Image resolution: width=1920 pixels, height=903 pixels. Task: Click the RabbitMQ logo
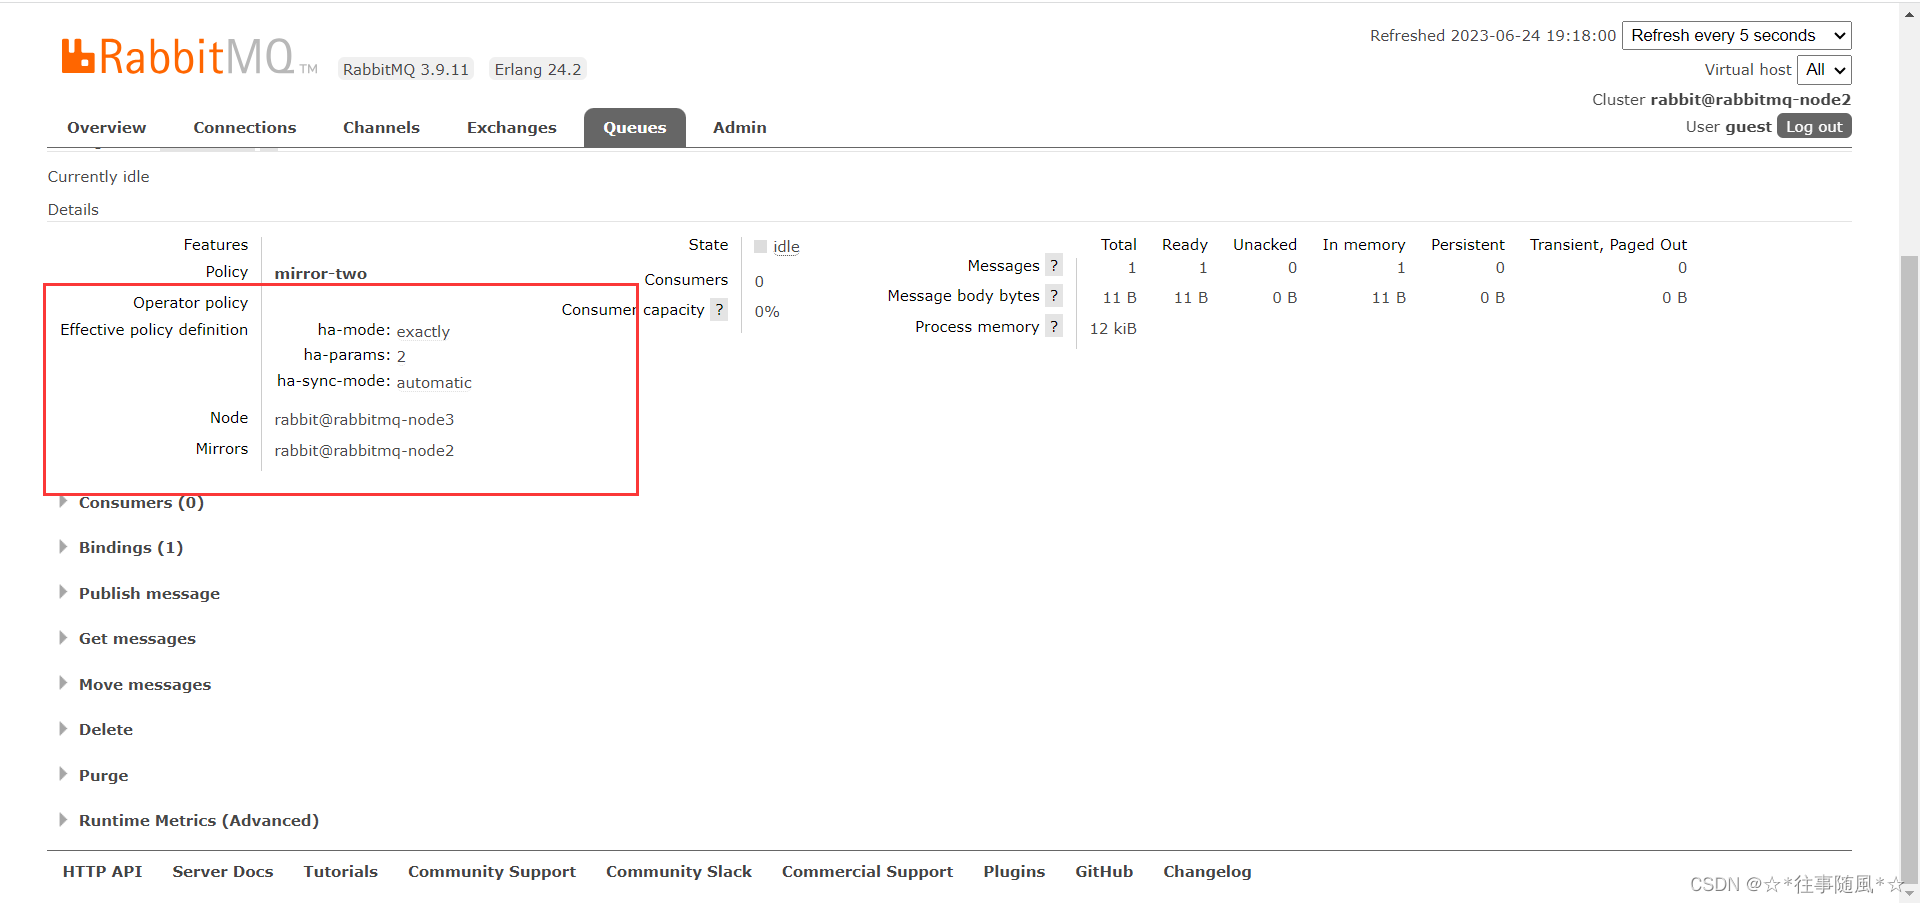coord(189,56)
